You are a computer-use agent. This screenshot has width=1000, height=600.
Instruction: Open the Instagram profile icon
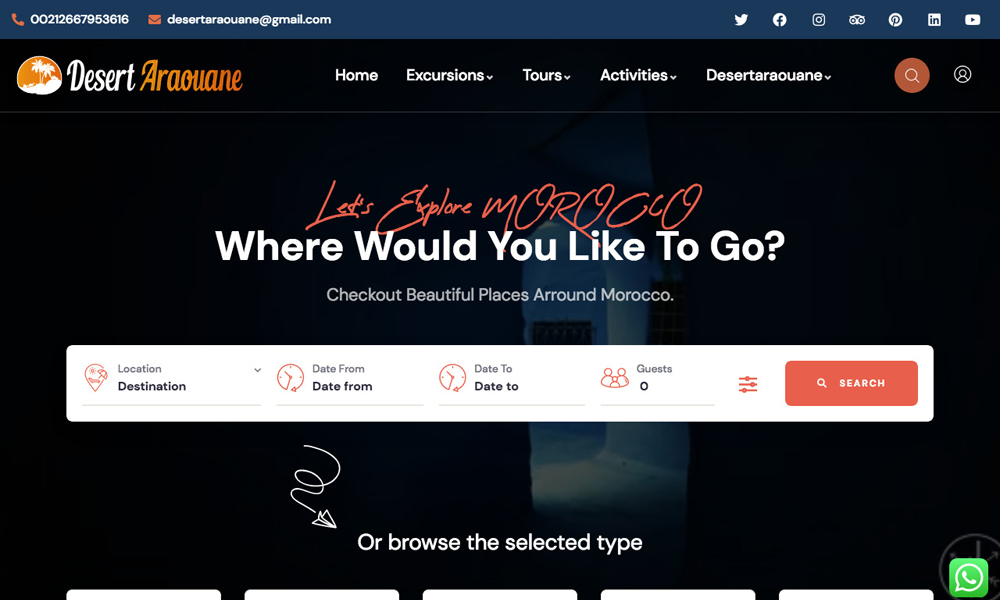(818, 20)
